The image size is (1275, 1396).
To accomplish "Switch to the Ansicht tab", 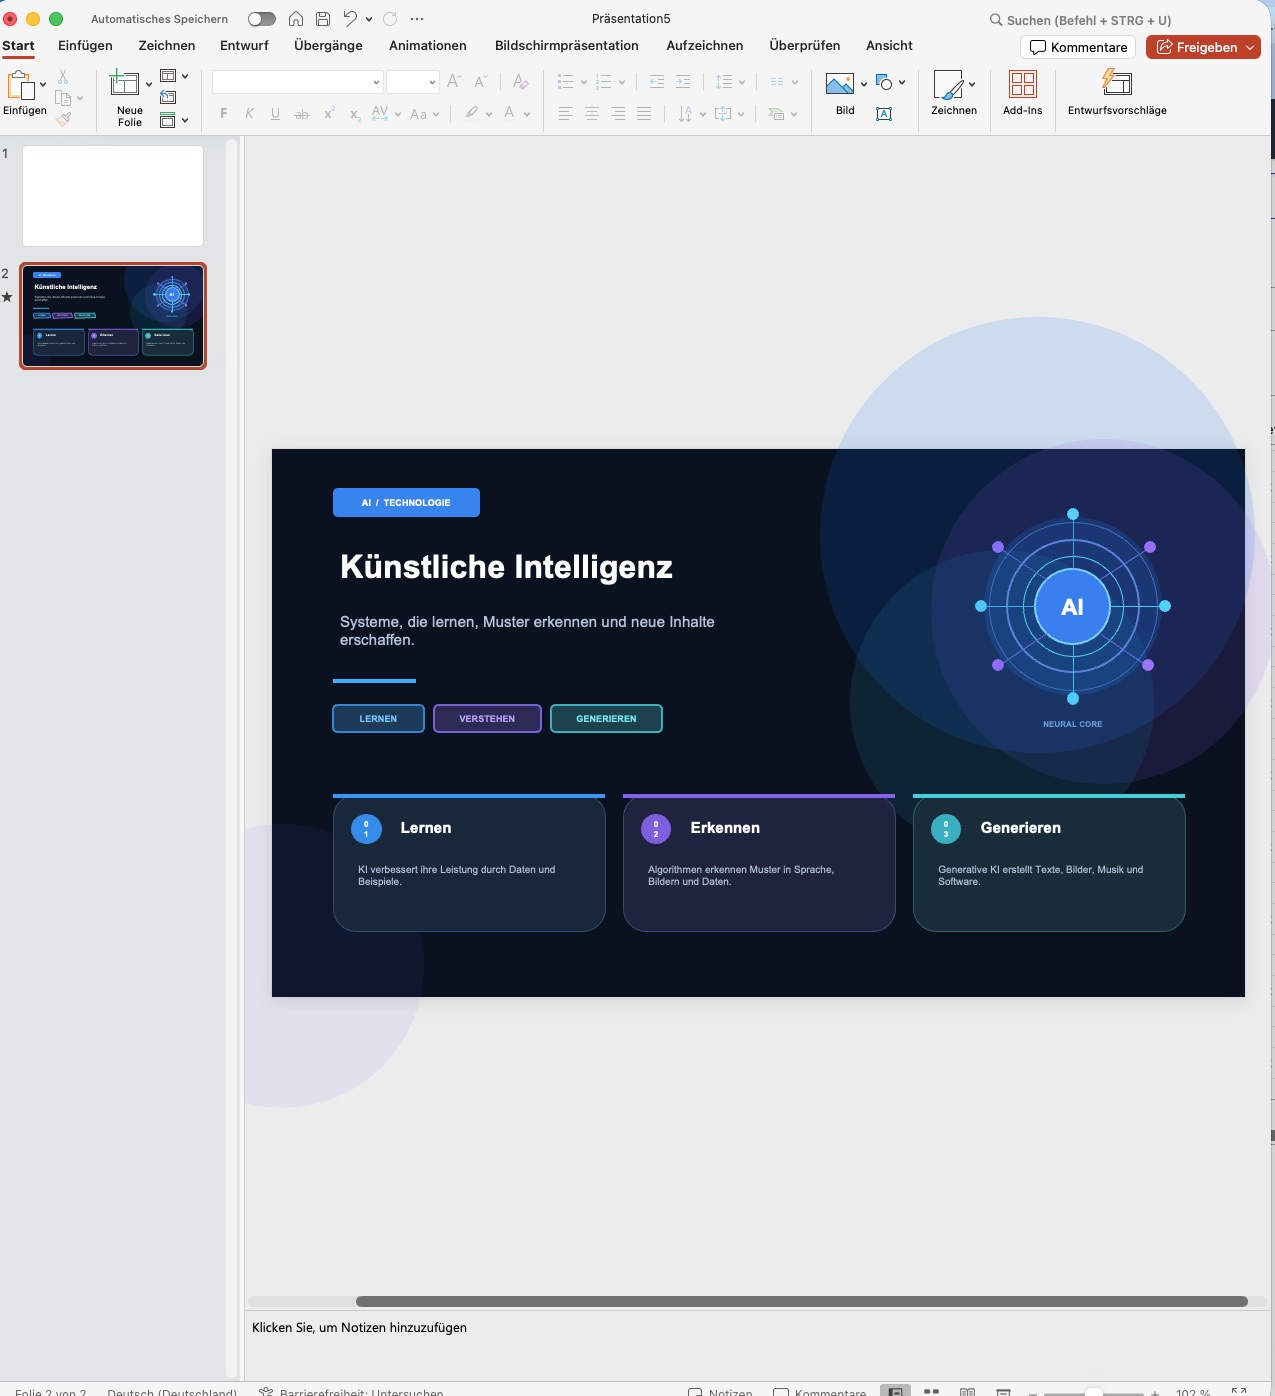I will pos(889,46).
